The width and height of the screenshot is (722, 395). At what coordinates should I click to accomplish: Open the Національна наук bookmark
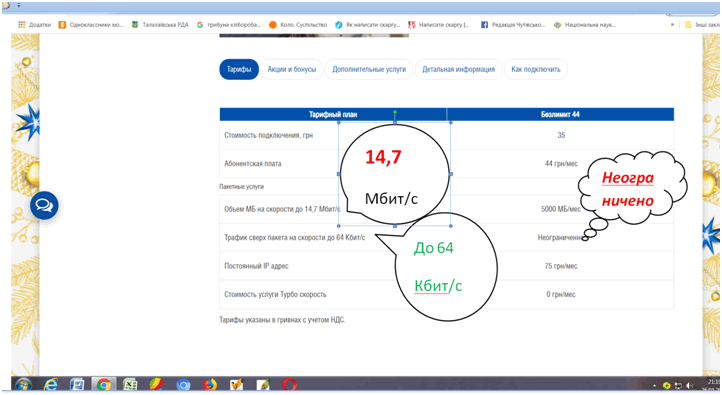coord(585,25)
